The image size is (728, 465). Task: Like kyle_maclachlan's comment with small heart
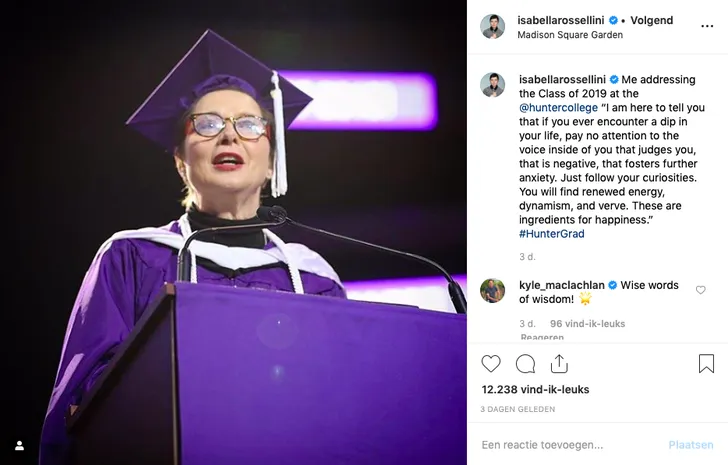pos(700,290)
